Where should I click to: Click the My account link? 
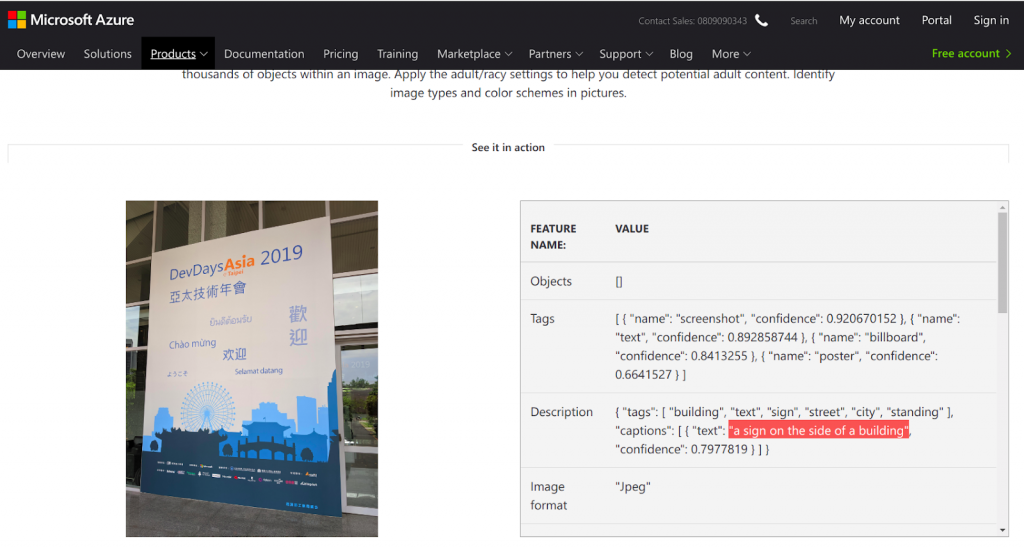(869, 20)
